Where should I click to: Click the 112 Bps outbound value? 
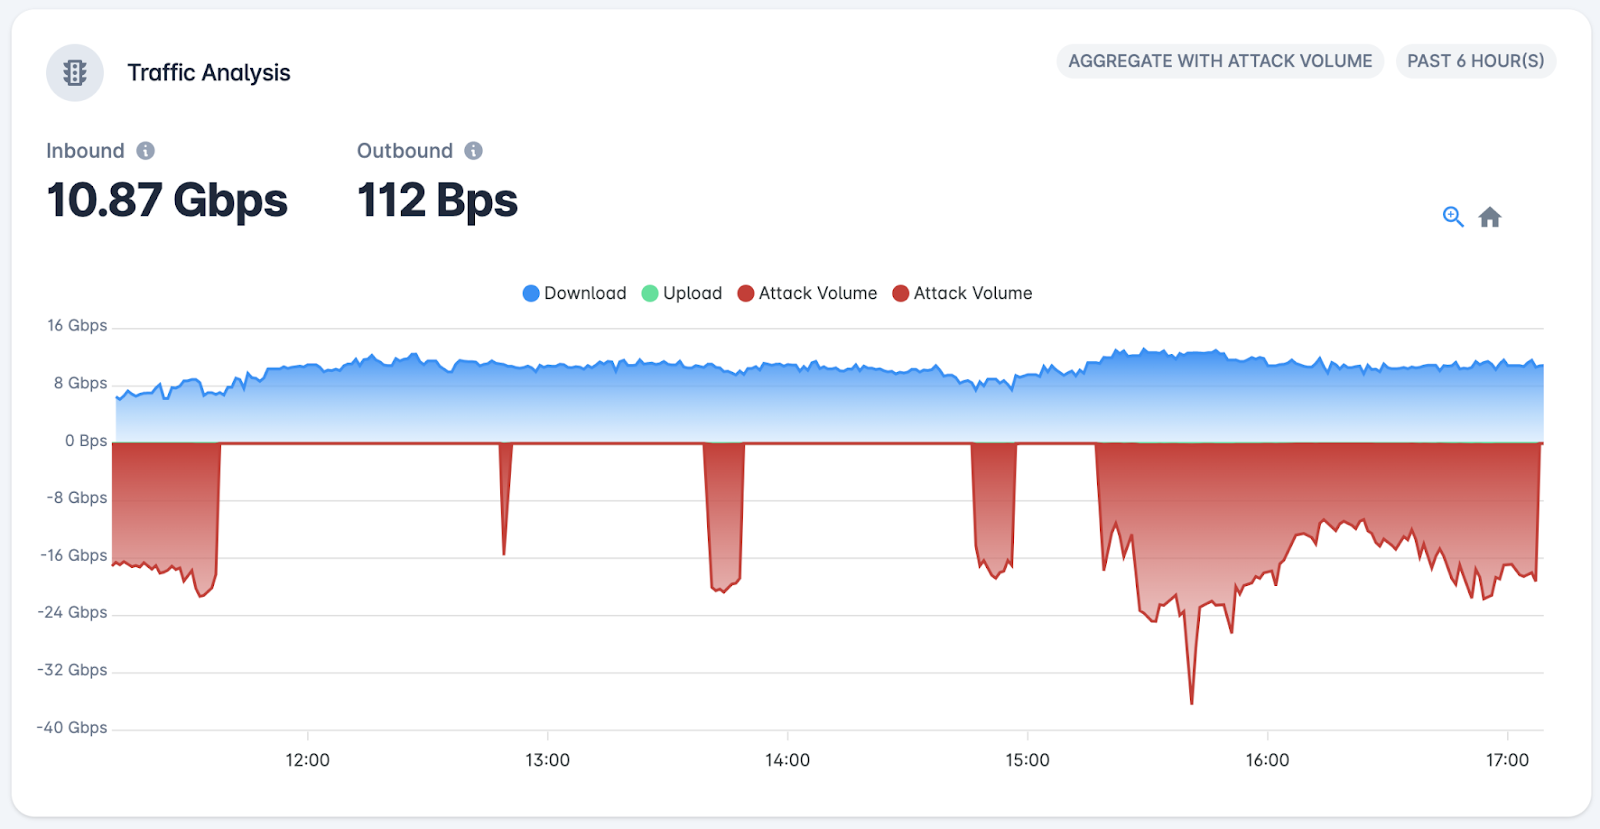[437, 200]
